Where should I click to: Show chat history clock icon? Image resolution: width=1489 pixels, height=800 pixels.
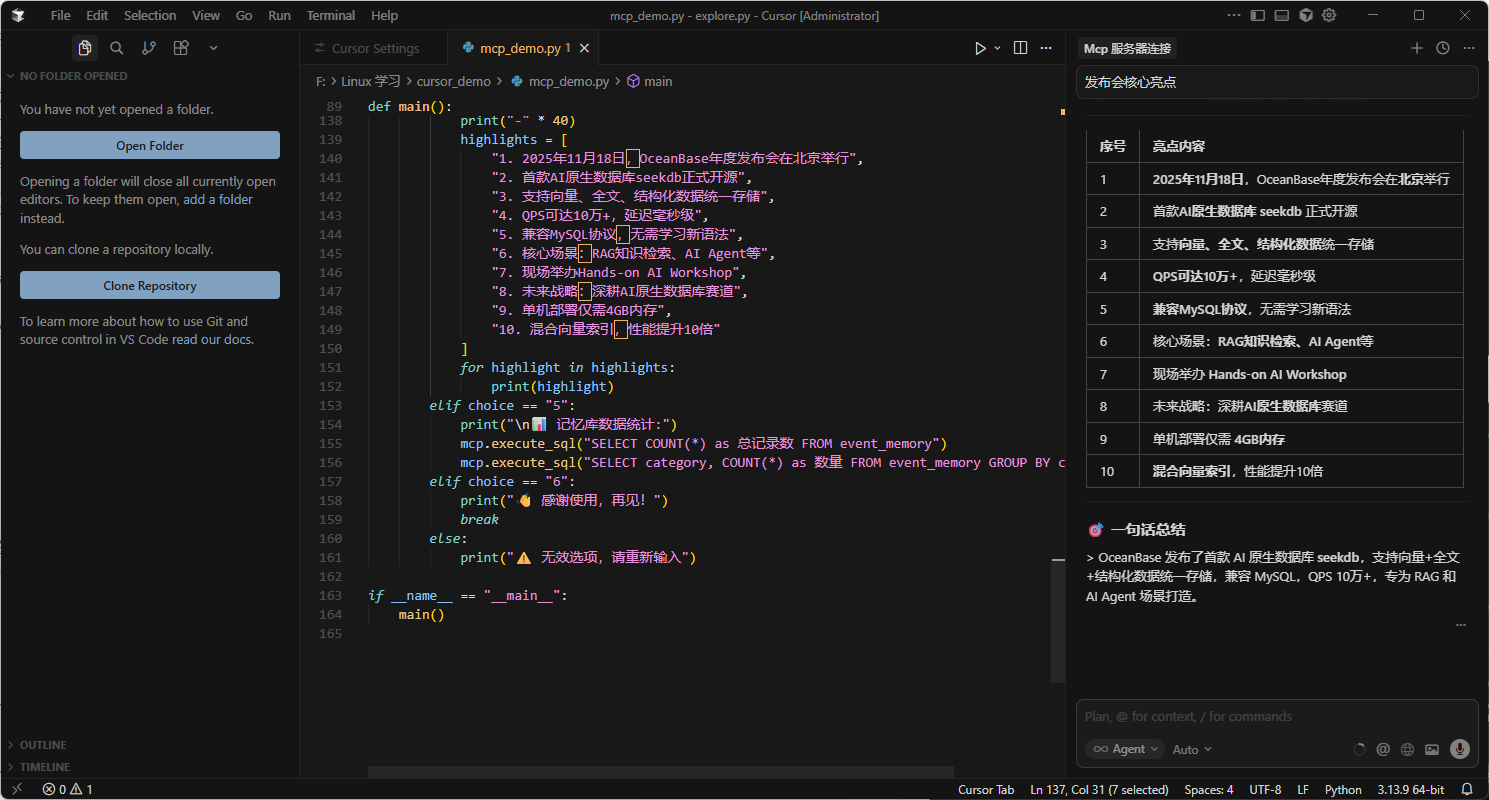tap(1442, 48)
